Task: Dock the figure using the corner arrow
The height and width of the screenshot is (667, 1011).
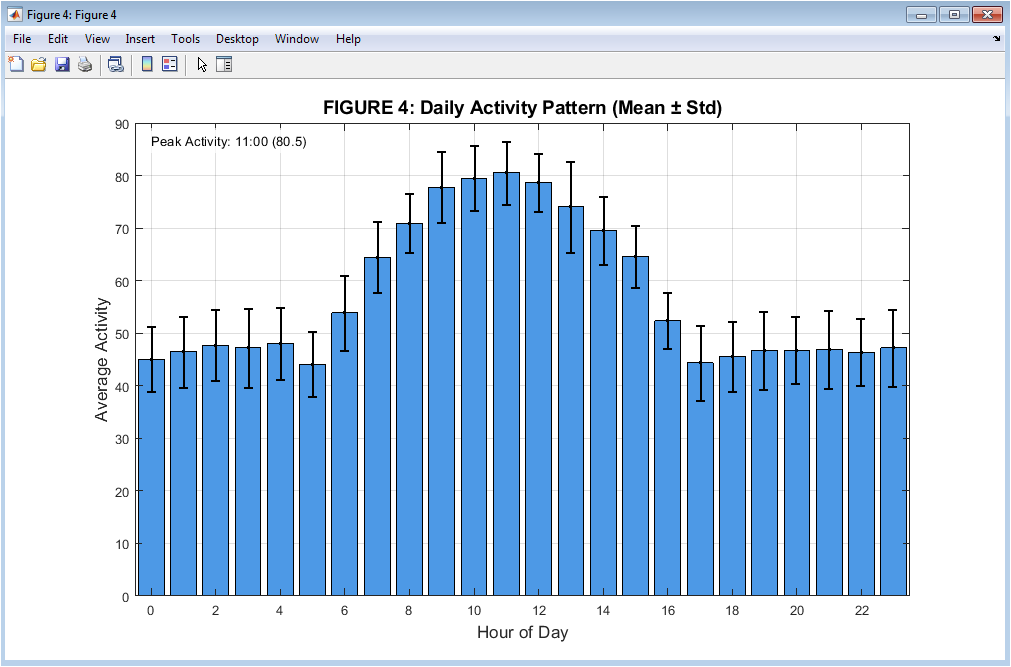Action: [x=996, y=39]
